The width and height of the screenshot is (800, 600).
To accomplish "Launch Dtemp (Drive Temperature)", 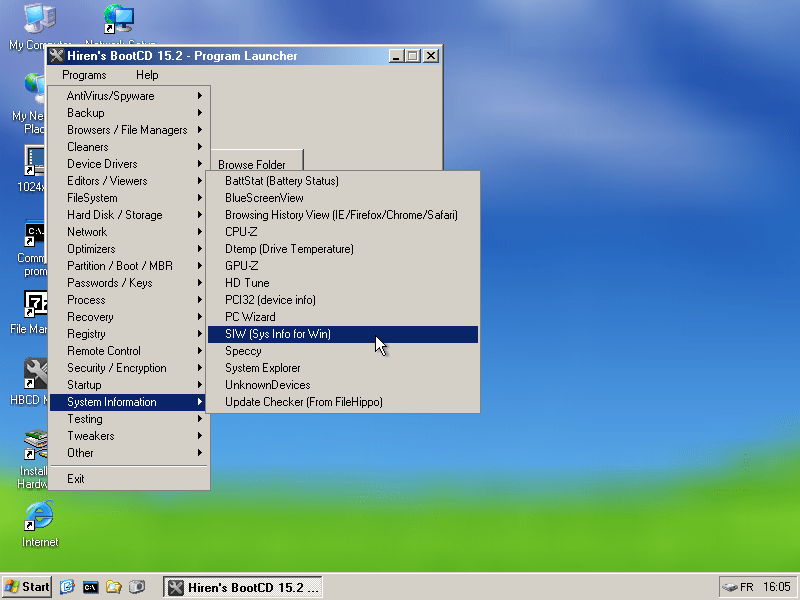I will click(x=343, y=249).
